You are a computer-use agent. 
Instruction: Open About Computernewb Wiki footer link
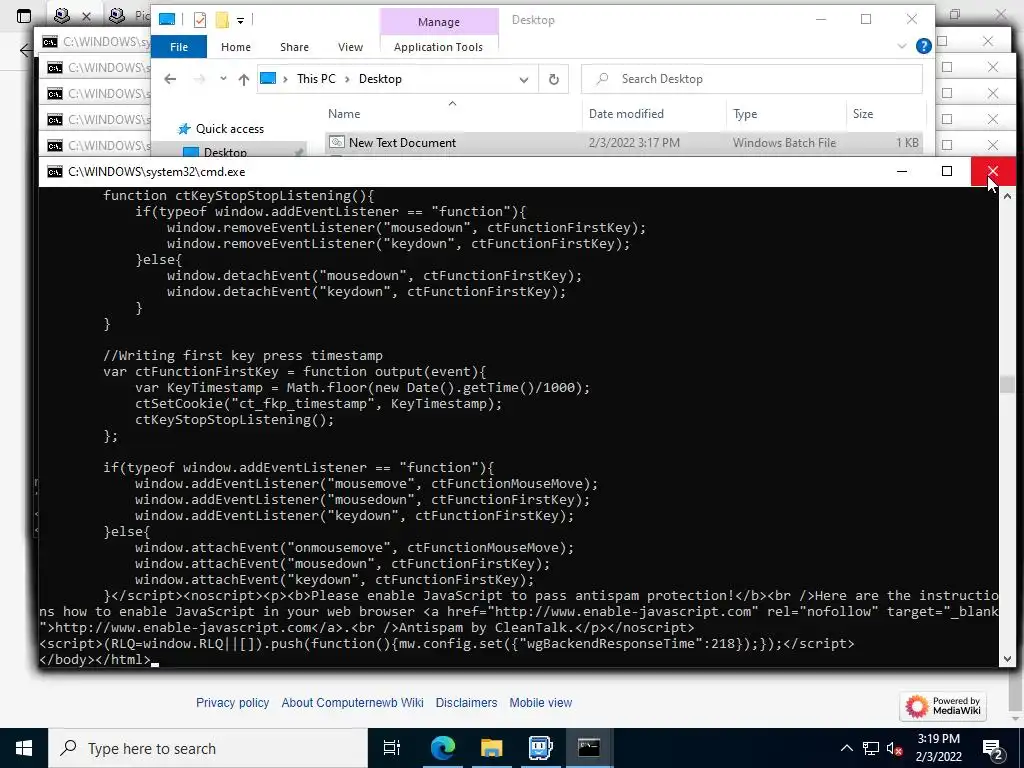tap(353, 703)
